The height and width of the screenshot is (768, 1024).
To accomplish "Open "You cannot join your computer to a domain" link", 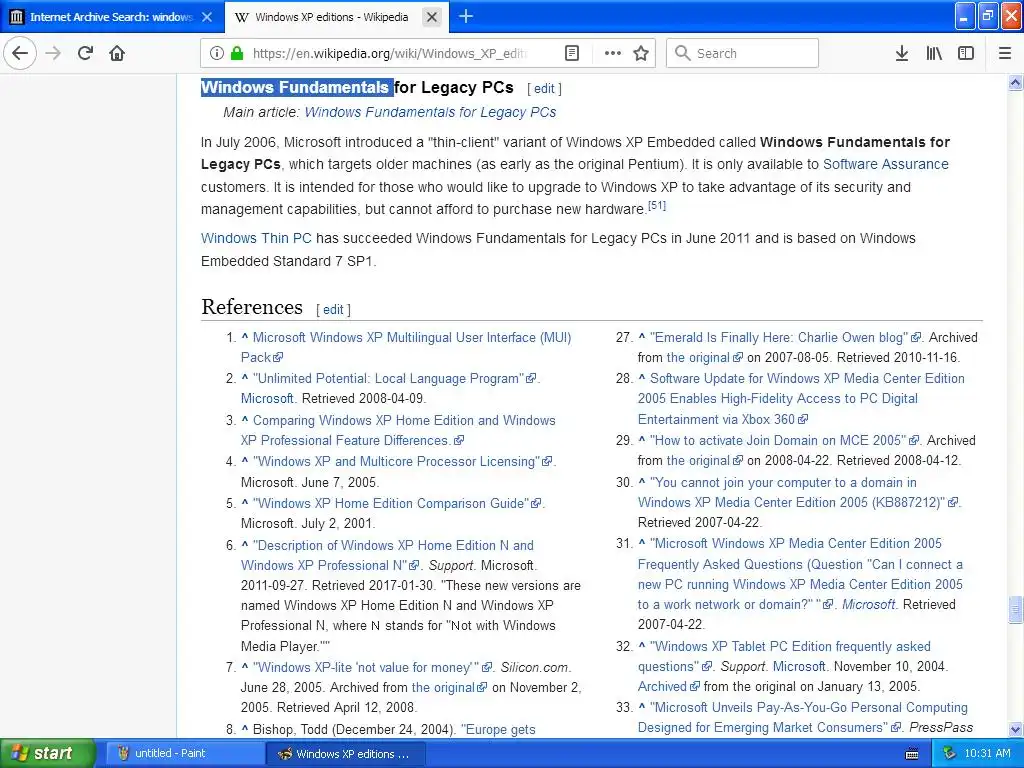I will 783,483.
